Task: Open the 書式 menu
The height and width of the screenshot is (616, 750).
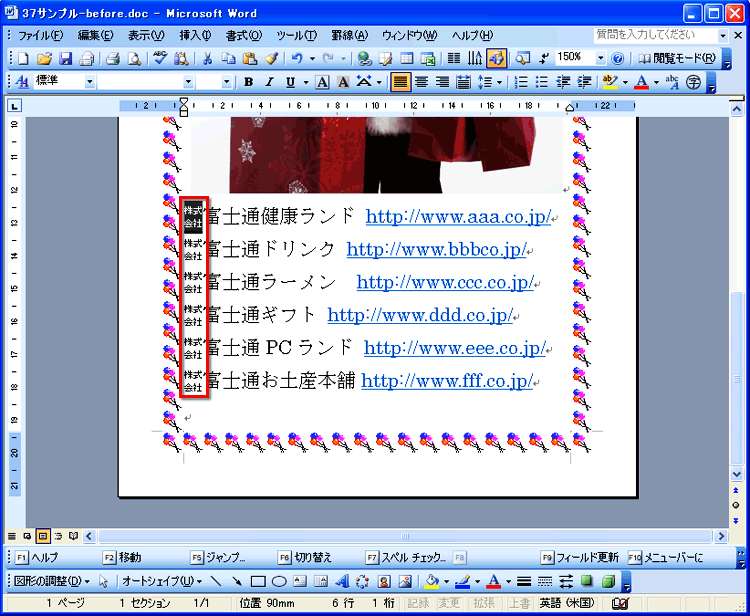Action: click(x=244, y=35)
